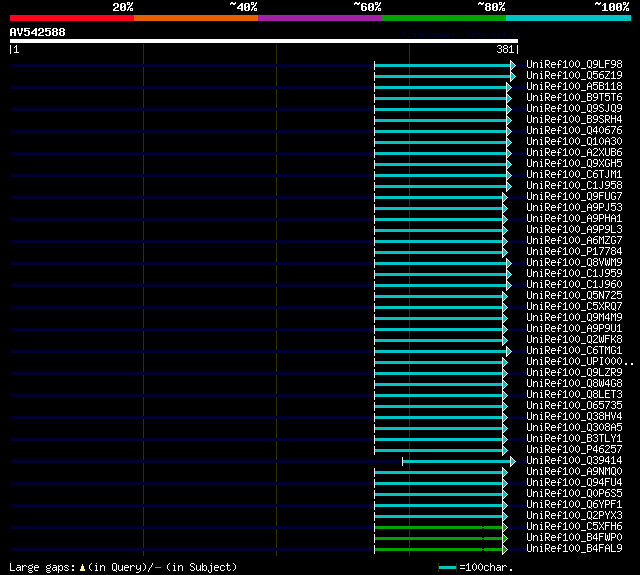Select UniRef100_Q8VWM9 label
Screen dimensions: 640x575
coord(574,263)
